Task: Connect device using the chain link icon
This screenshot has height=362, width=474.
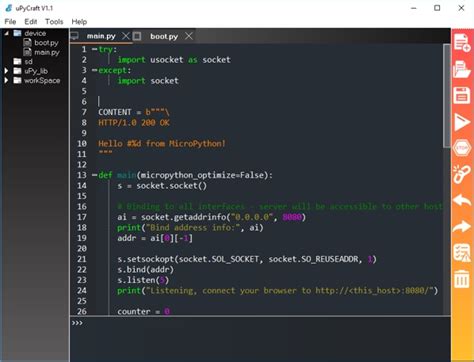Action: (x=461, y=174)
